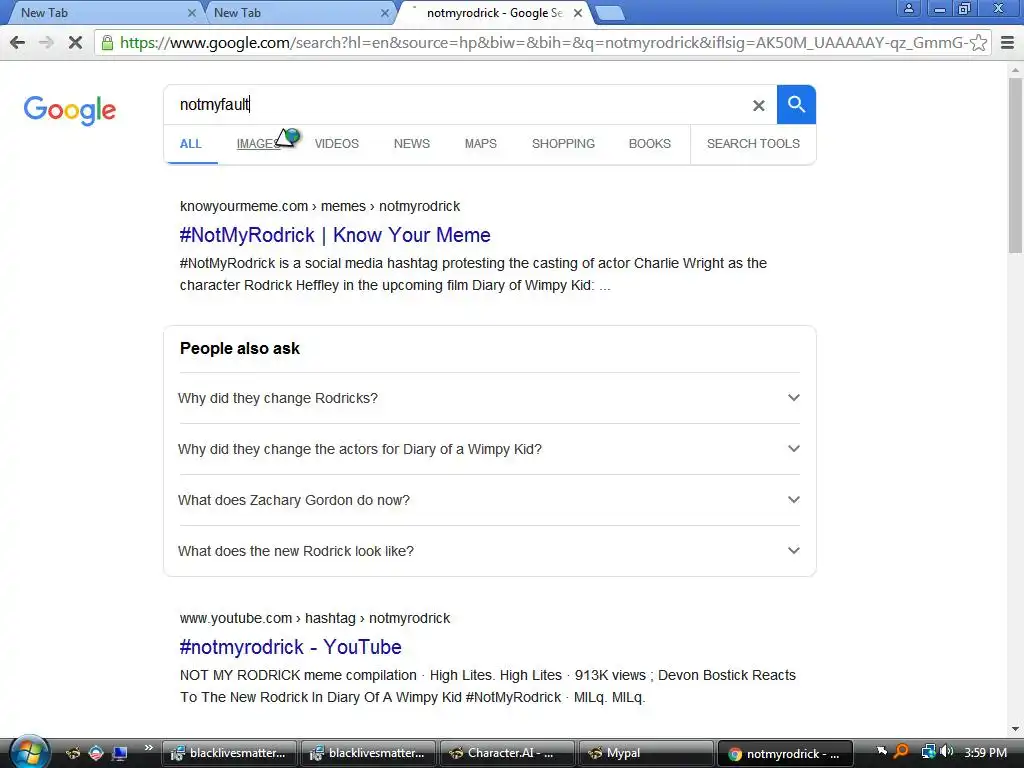1024x768 pixels.
Task: Open SEARCH TOOLS options
Action: click(753, 144)
